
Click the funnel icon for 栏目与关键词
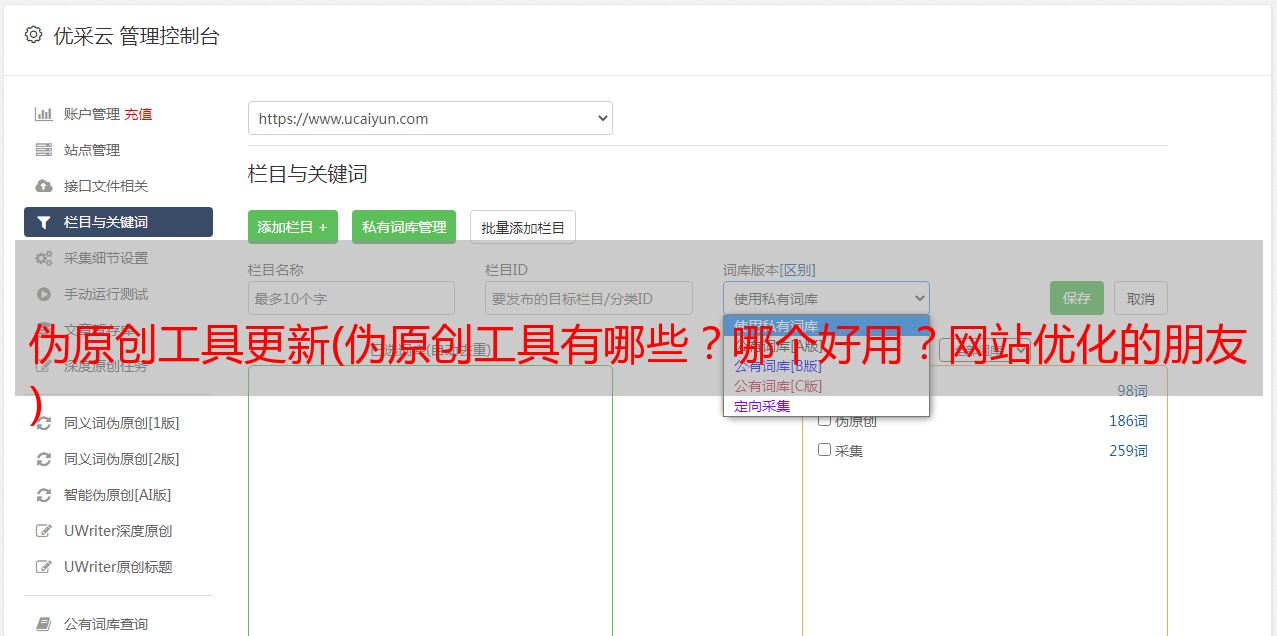tap(44, 222)
